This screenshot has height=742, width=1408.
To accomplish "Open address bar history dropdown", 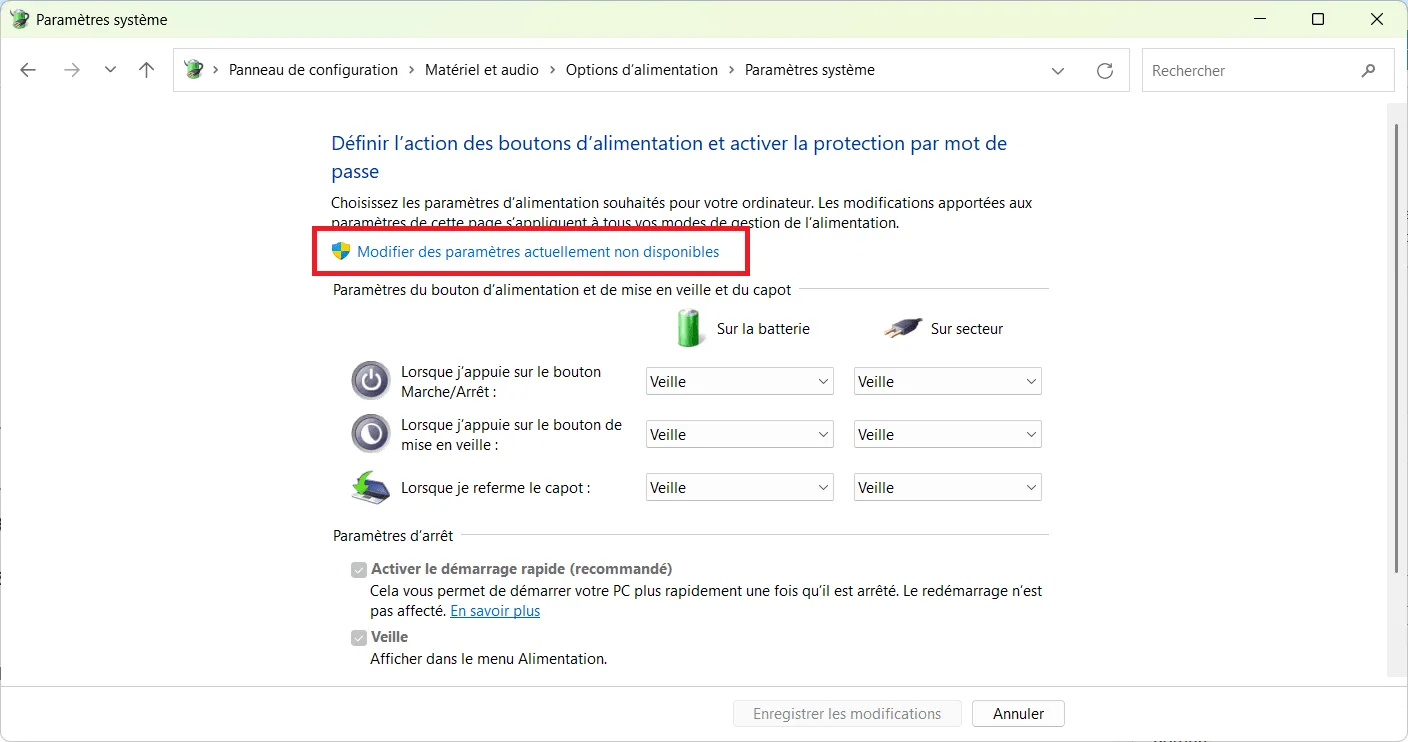I will [1058, 70].
